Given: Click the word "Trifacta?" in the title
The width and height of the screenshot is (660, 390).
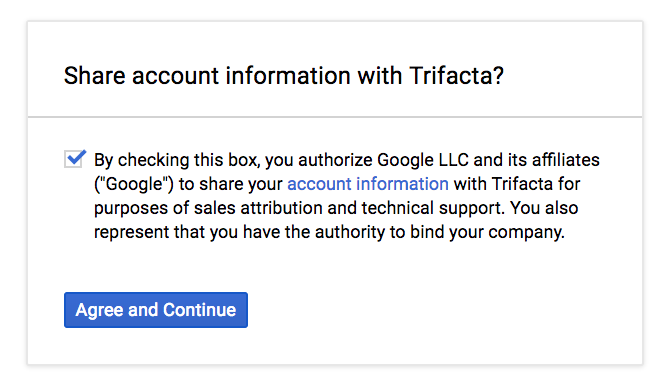Looking at the screenshot, I should (x=456, y=76).
